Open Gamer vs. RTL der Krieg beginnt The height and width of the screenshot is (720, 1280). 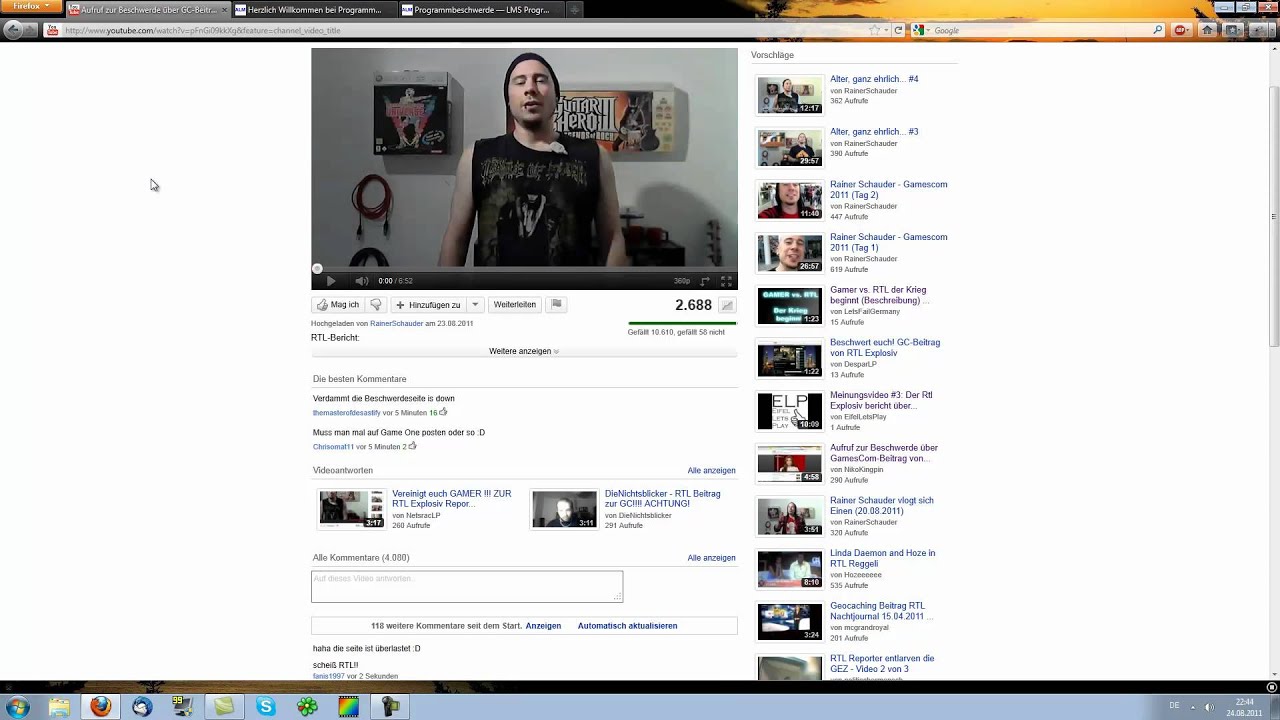[x=879, y=295]
